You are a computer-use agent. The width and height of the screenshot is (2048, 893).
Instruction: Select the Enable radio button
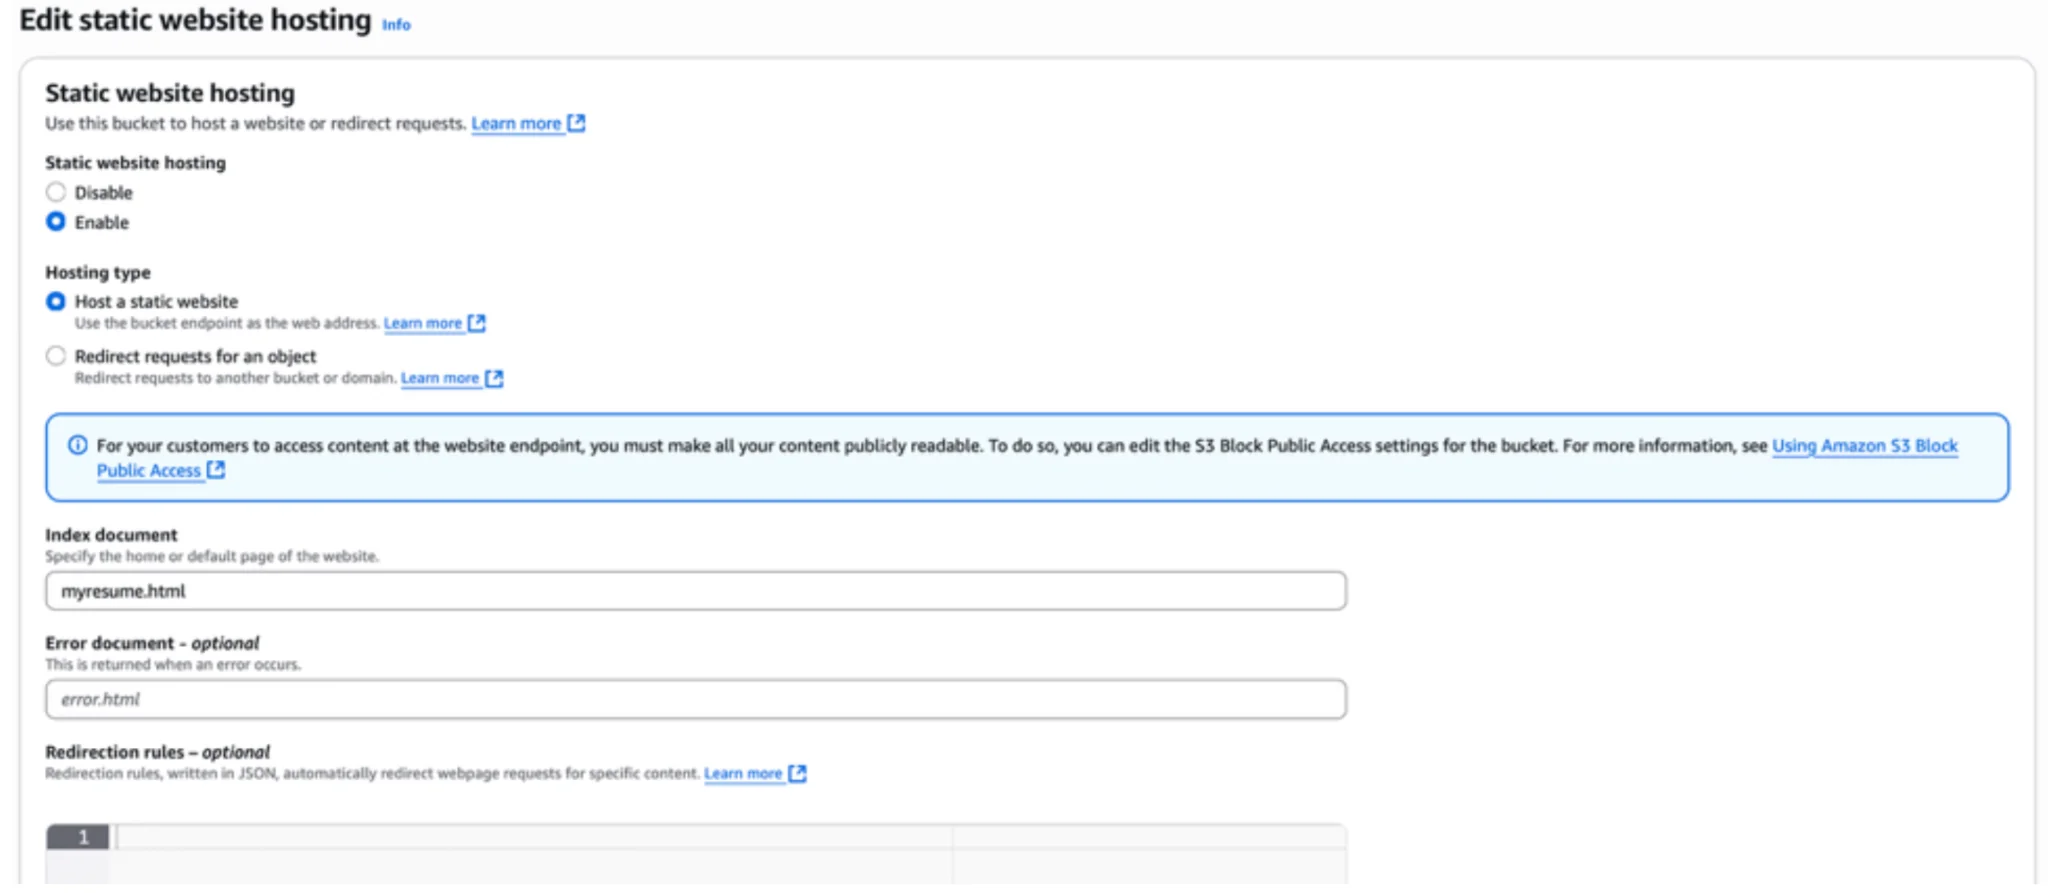click(x=56, y=222)
